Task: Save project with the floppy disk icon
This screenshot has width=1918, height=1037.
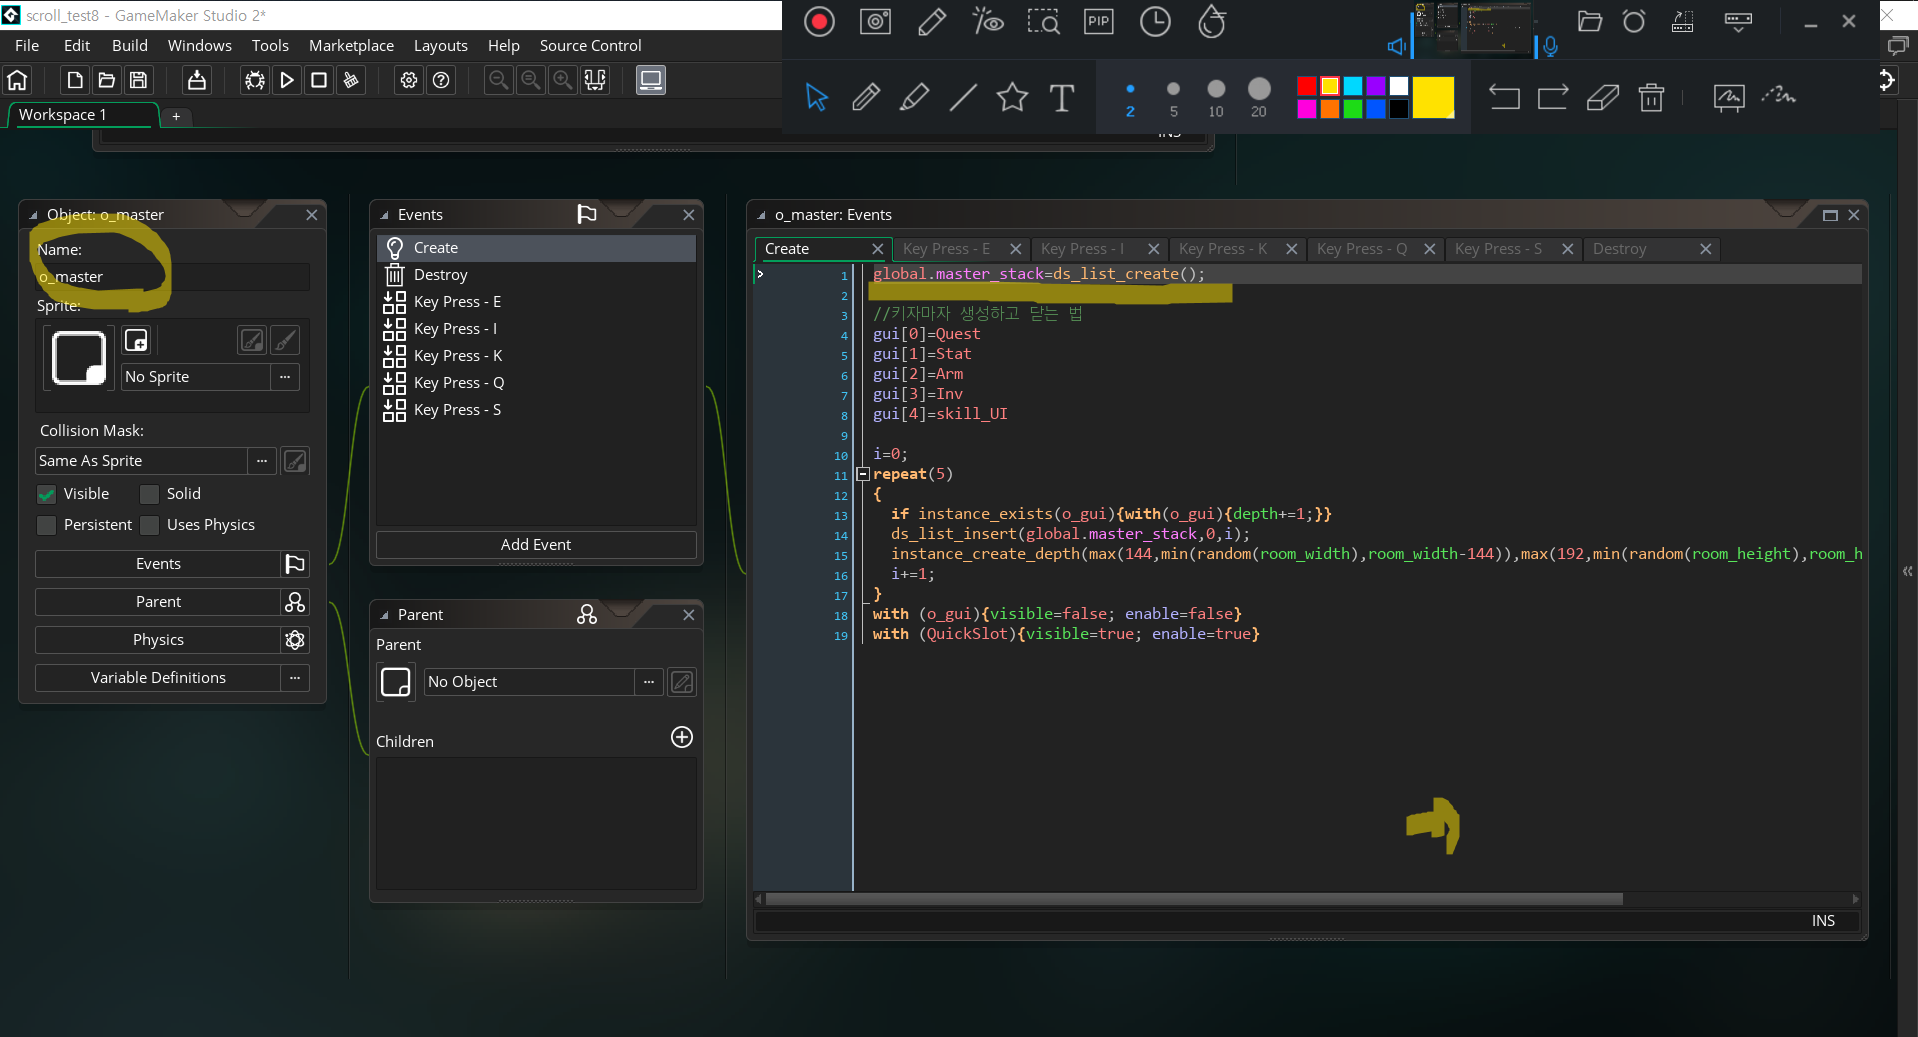Action: click(139, 80)
